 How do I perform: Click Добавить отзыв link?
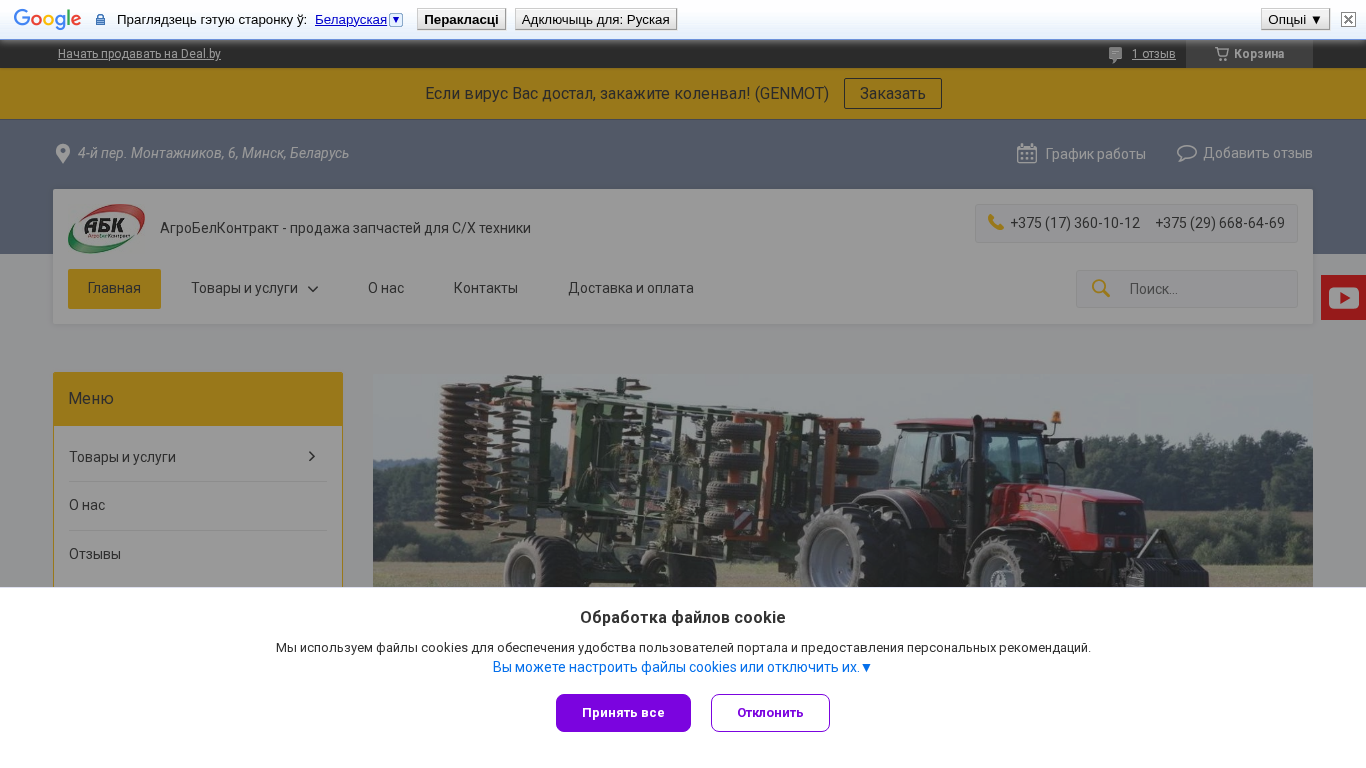tap(1258, 153)
